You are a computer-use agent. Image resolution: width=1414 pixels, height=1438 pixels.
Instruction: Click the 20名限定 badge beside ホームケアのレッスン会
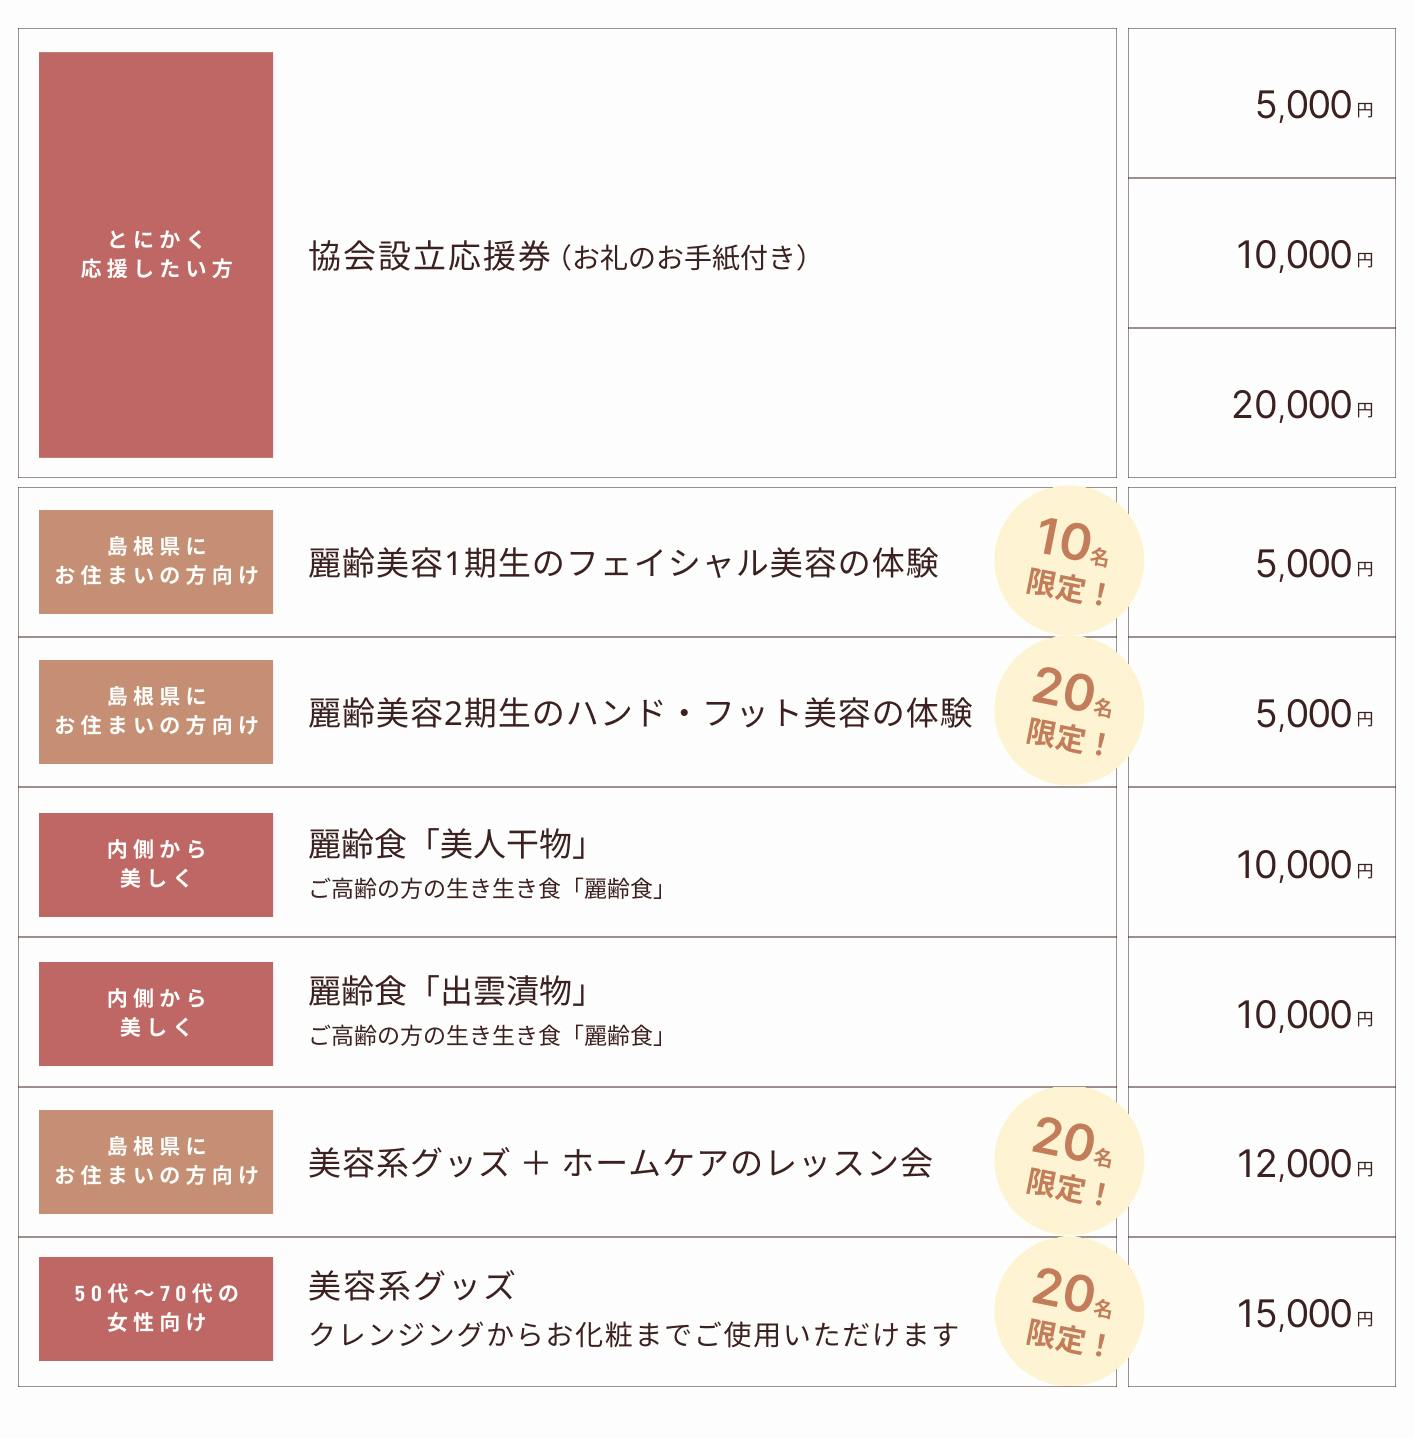pos(1068,1161)
